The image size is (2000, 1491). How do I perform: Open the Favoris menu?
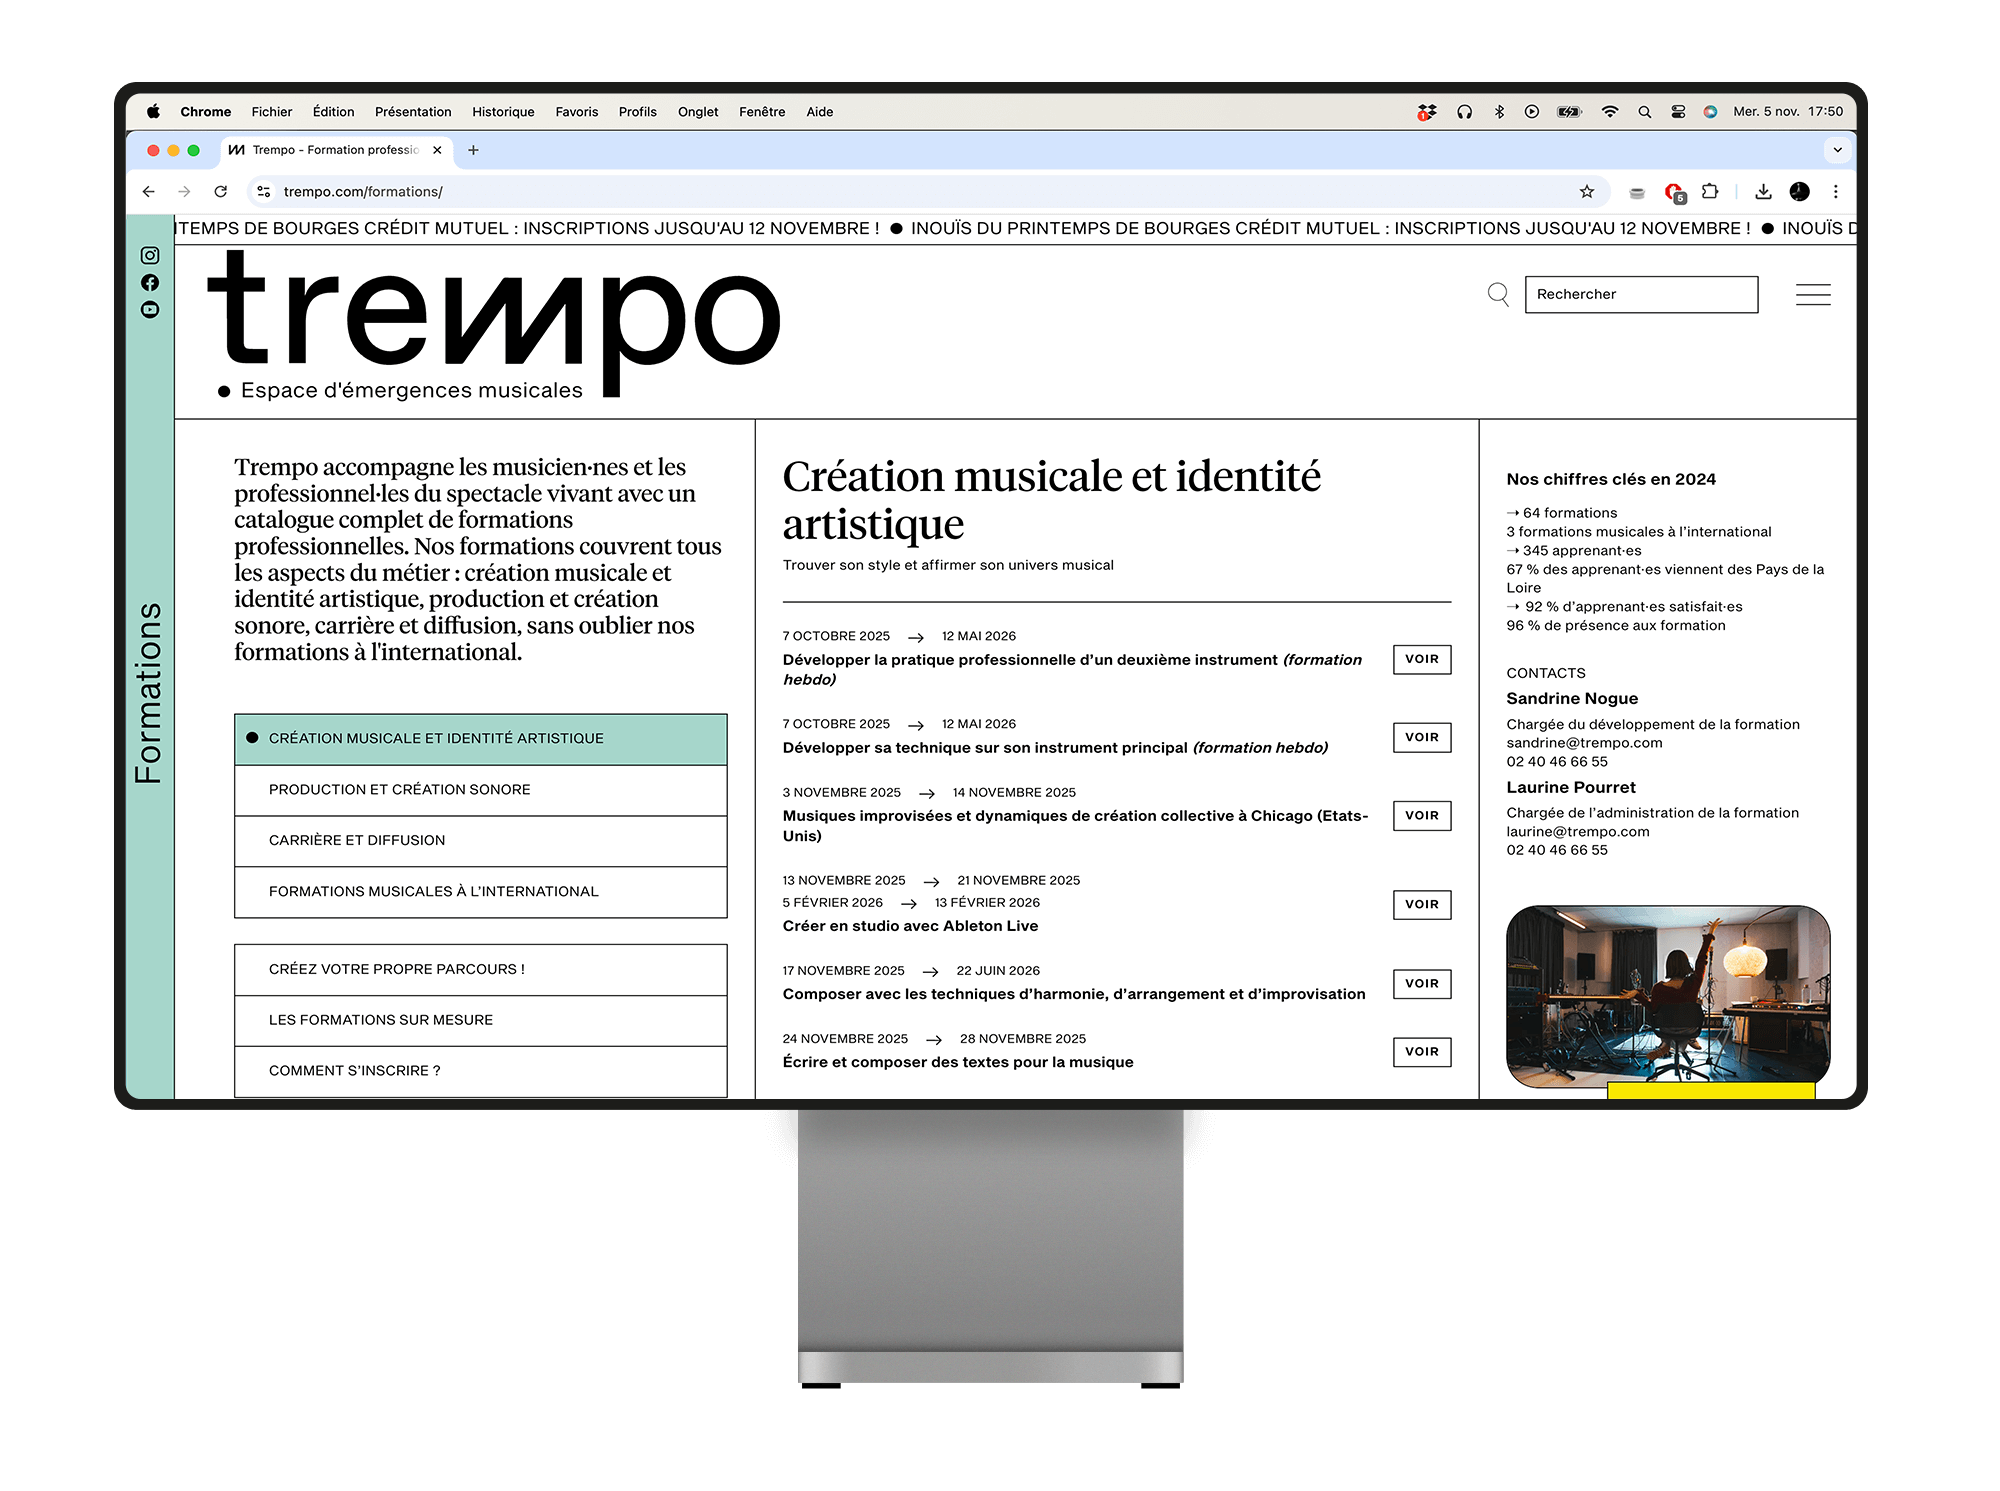[576, 112]
